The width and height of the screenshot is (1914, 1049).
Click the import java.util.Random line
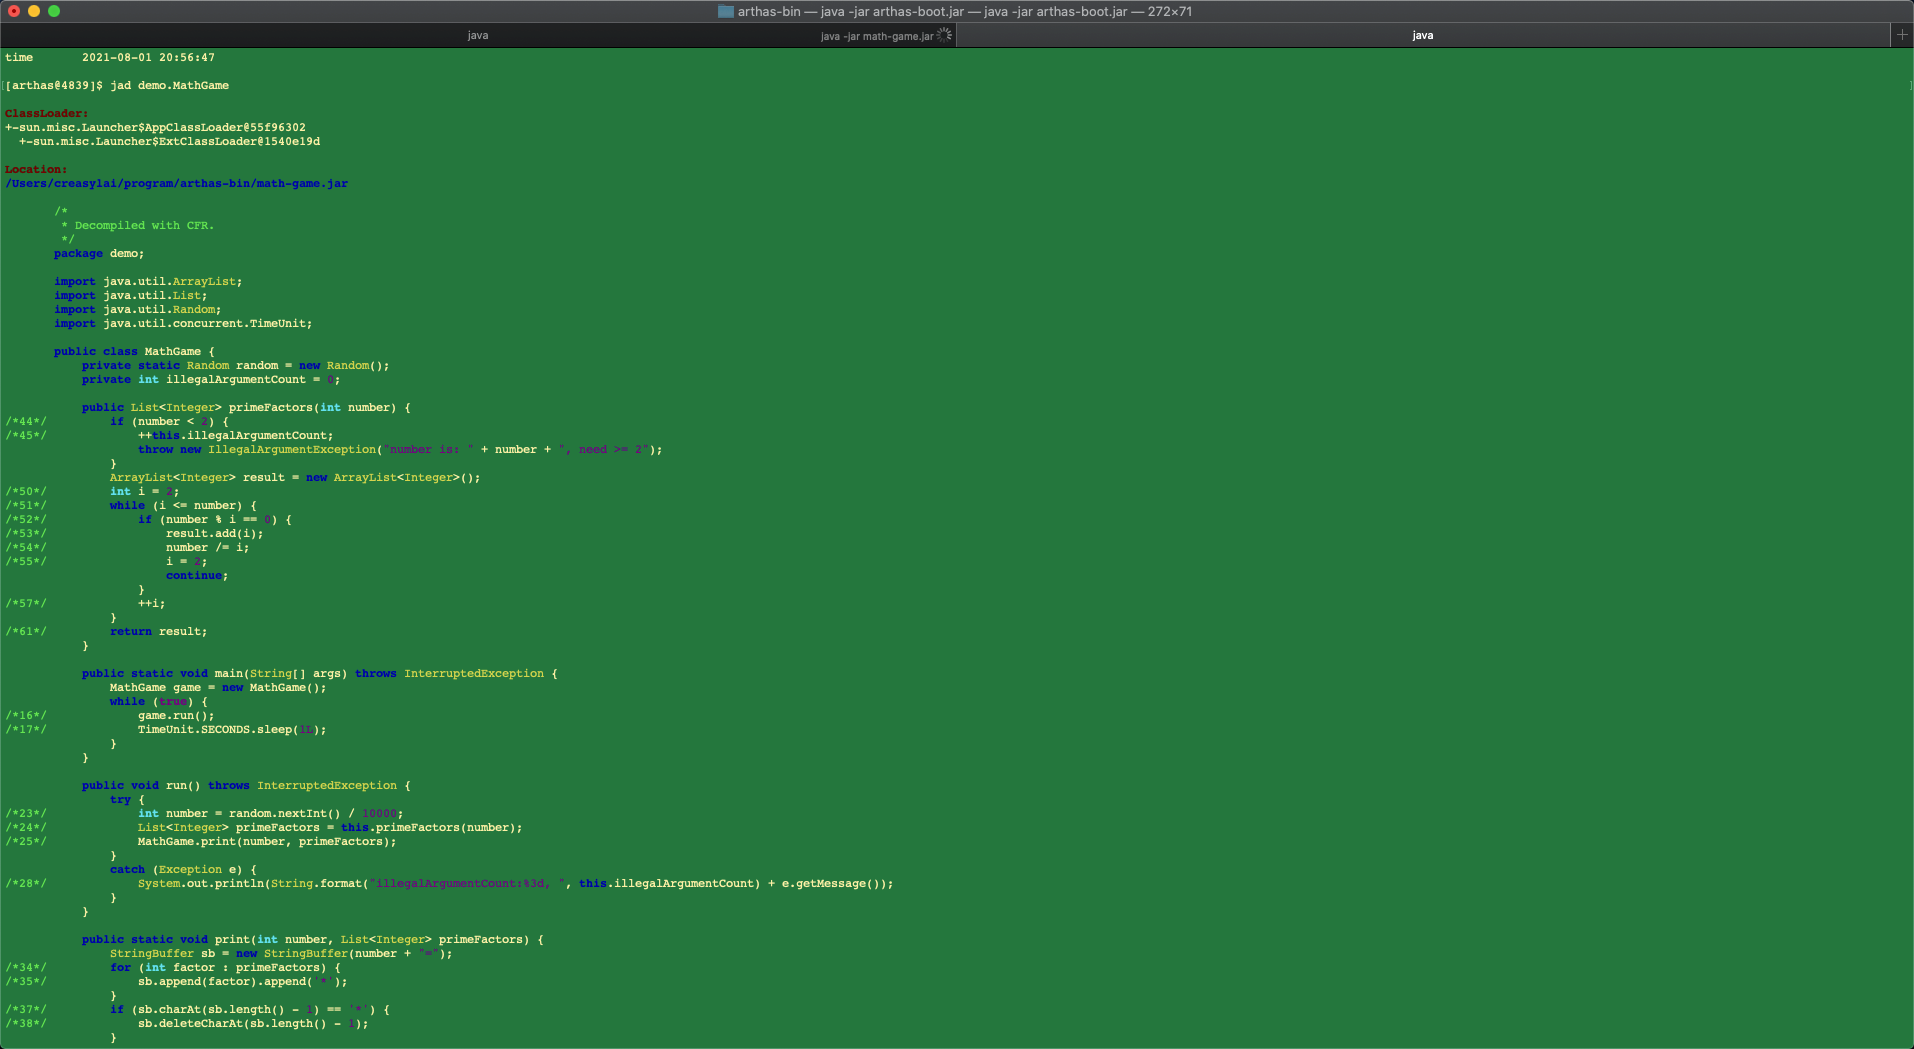138,310
